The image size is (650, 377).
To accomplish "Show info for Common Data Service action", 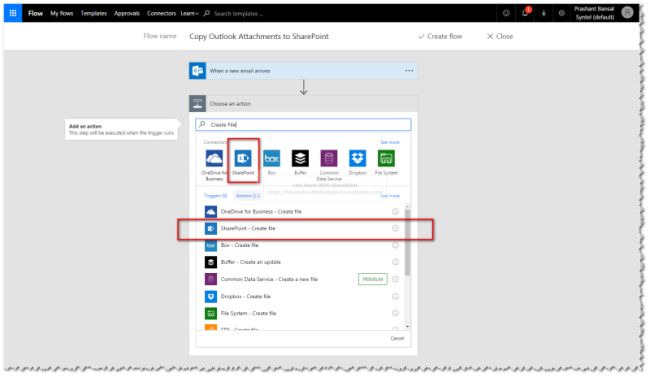I will pos(395,279).
